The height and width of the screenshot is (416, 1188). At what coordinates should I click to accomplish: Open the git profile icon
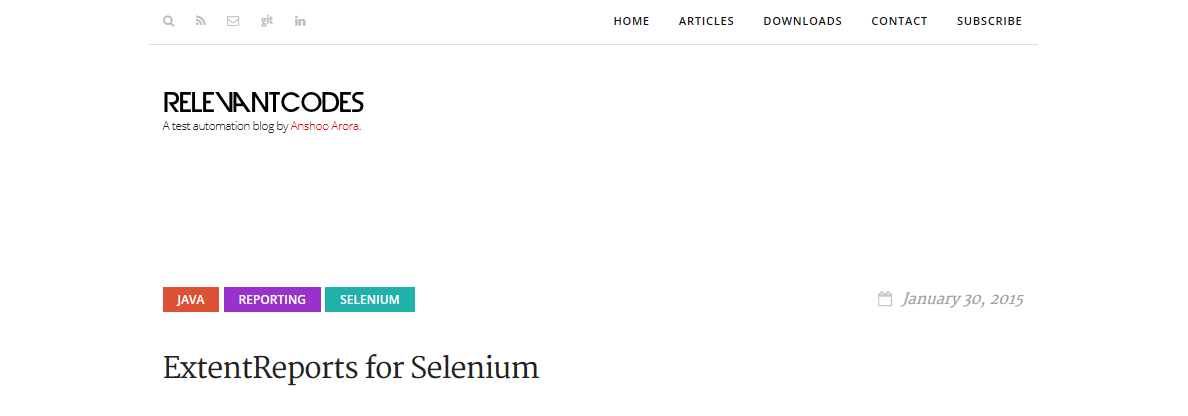point(267,20)
